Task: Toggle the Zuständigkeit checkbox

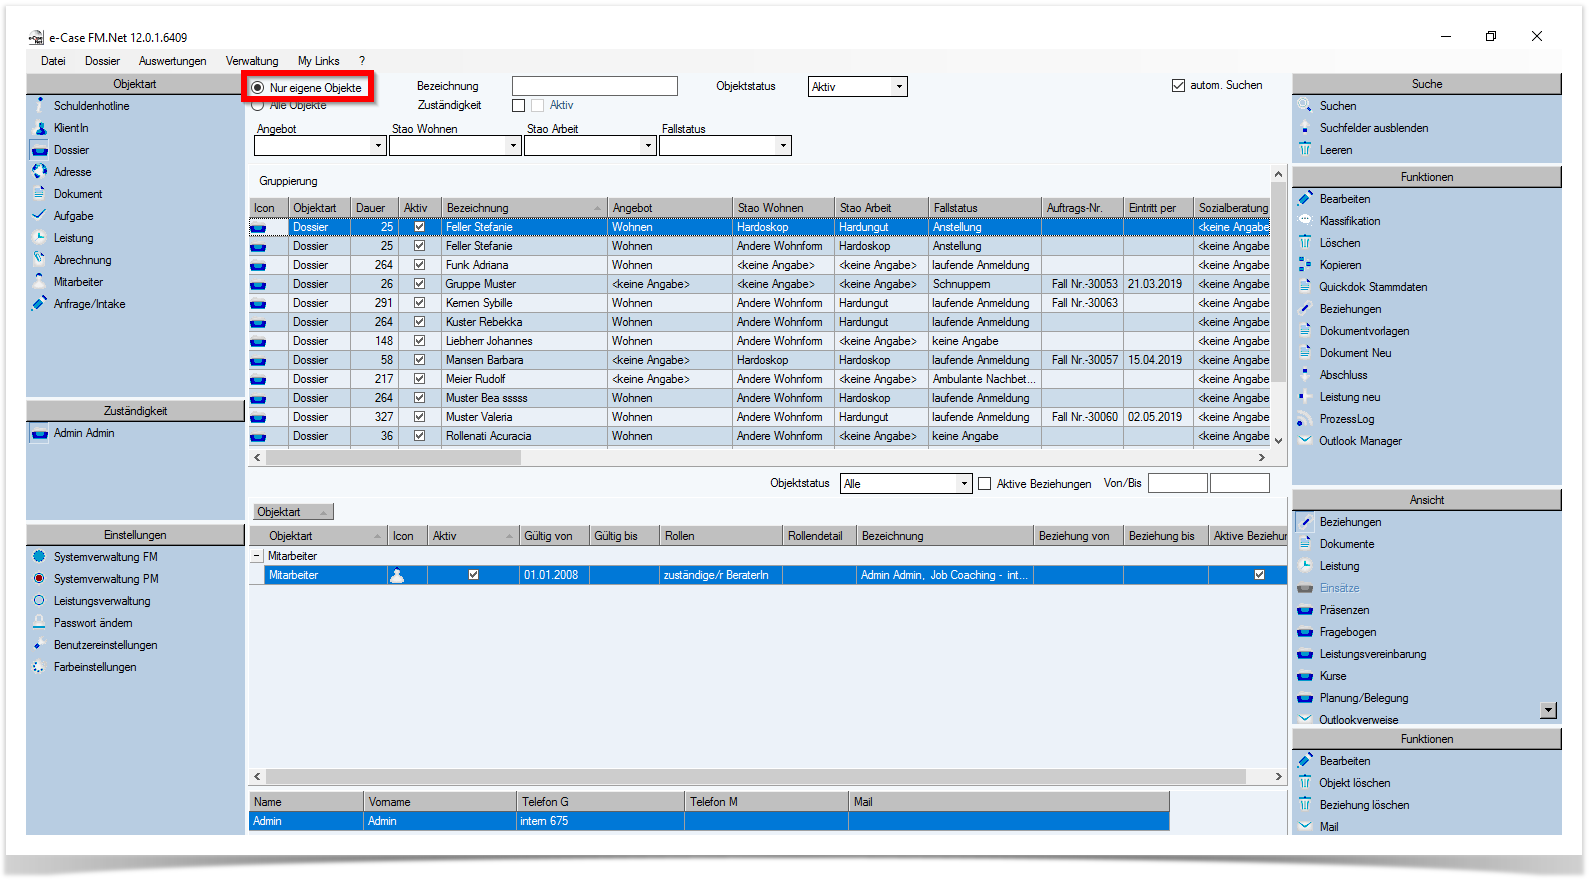Action: [x=518, y=105]
